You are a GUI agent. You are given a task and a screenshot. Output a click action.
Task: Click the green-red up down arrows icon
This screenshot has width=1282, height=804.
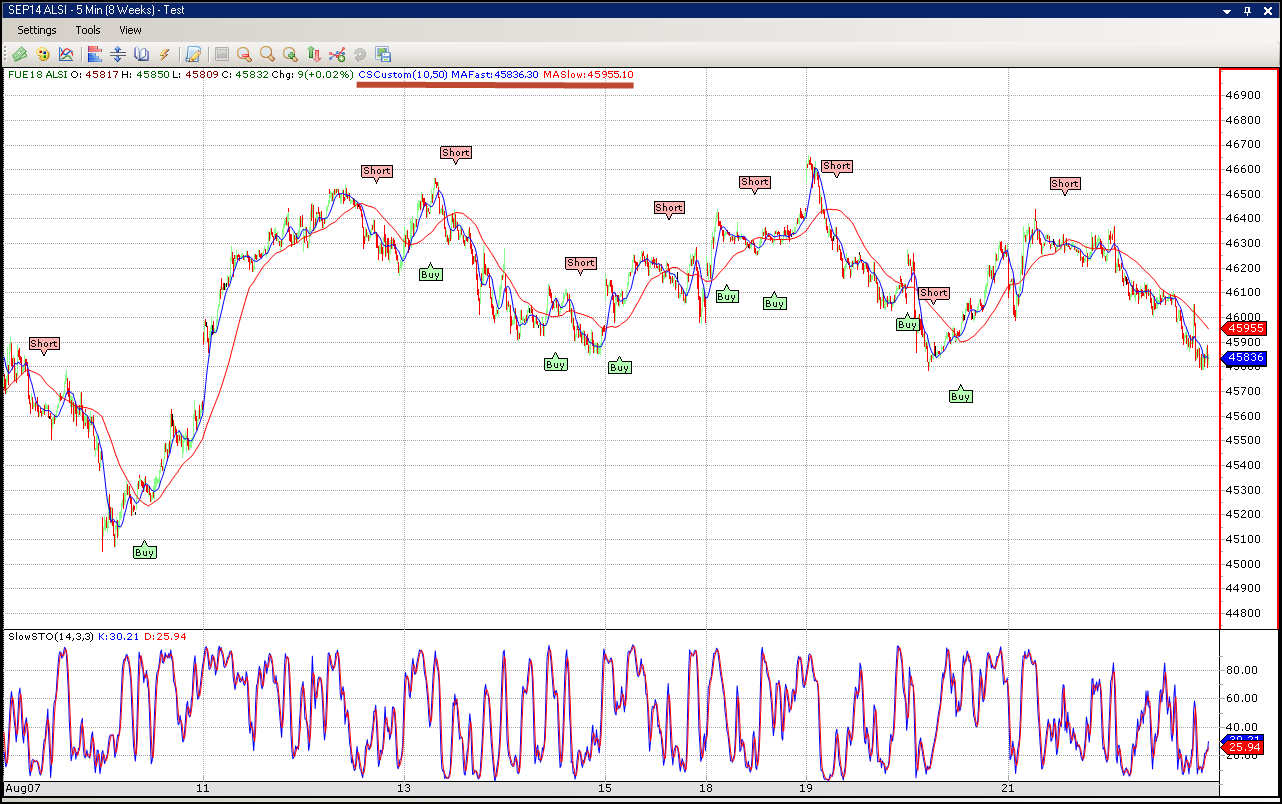pyautogui.click(x=314, y=54)
